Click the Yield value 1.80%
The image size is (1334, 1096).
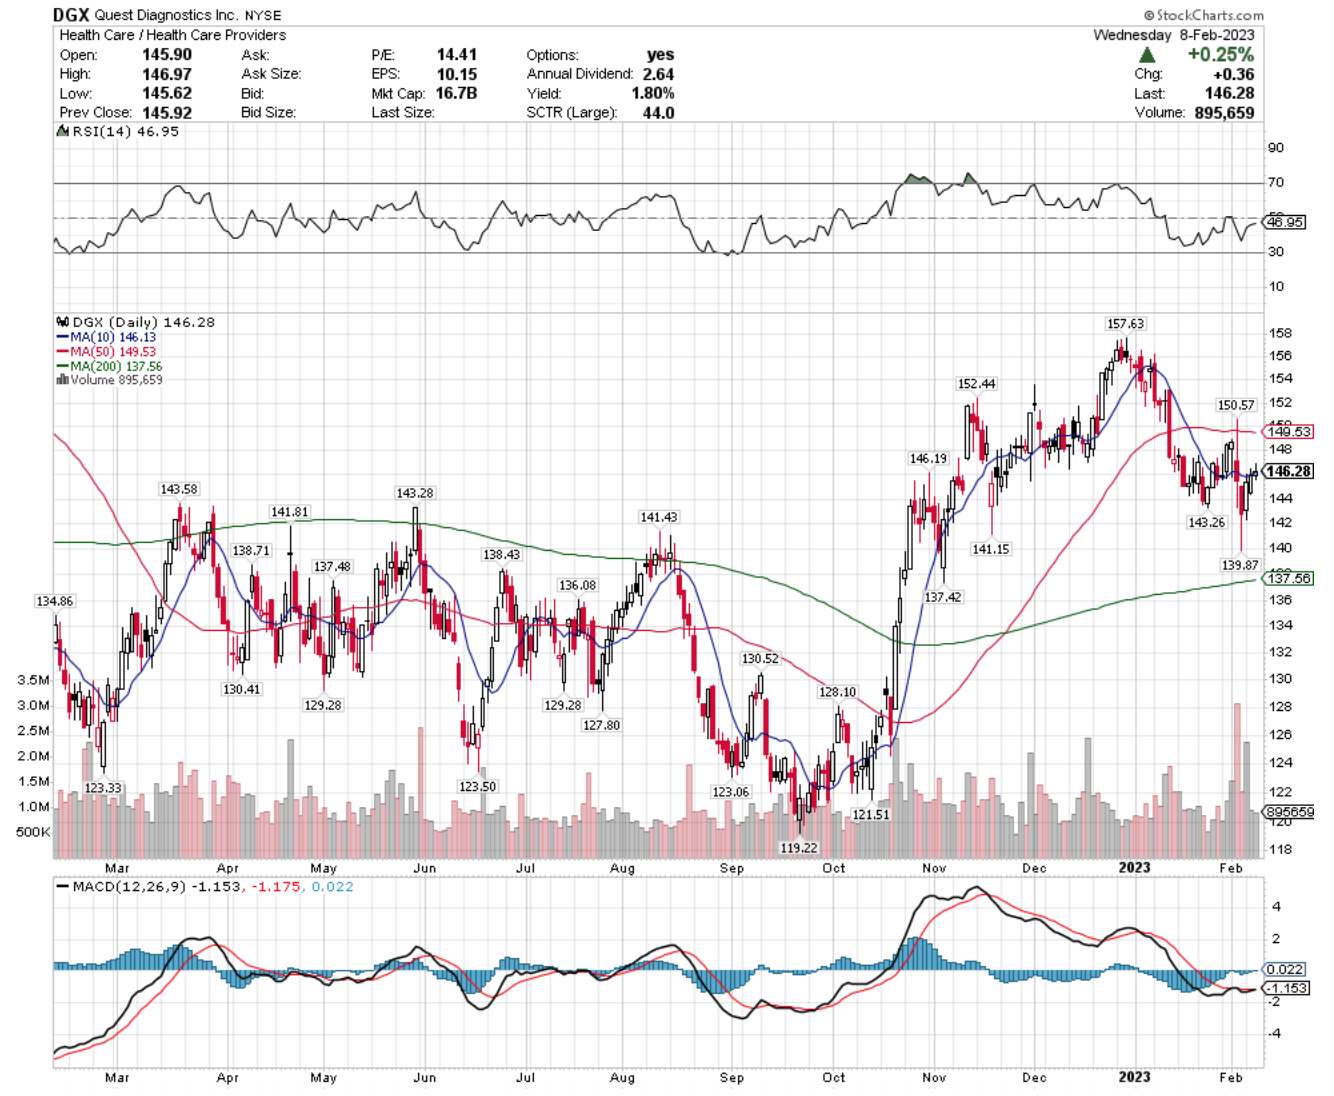click(653, 93)
